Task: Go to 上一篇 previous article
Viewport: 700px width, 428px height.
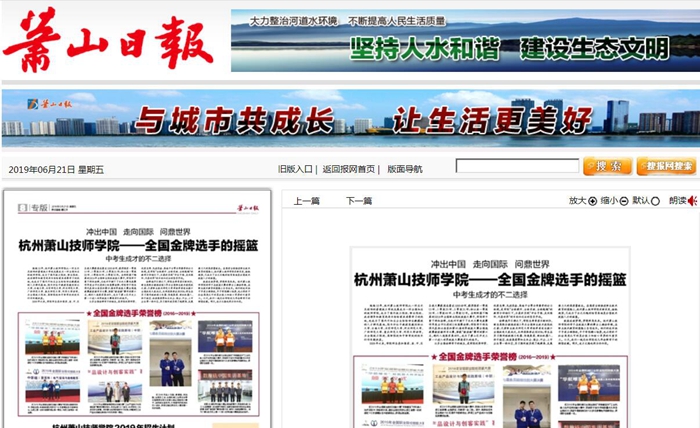Action: click(x=306, y=201)
